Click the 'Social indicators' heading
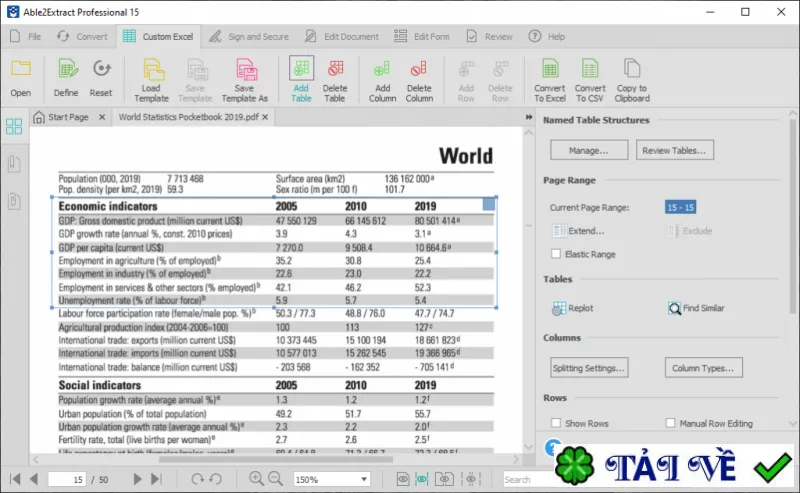This screenshot has width=800, height=493. coord(99,385)
